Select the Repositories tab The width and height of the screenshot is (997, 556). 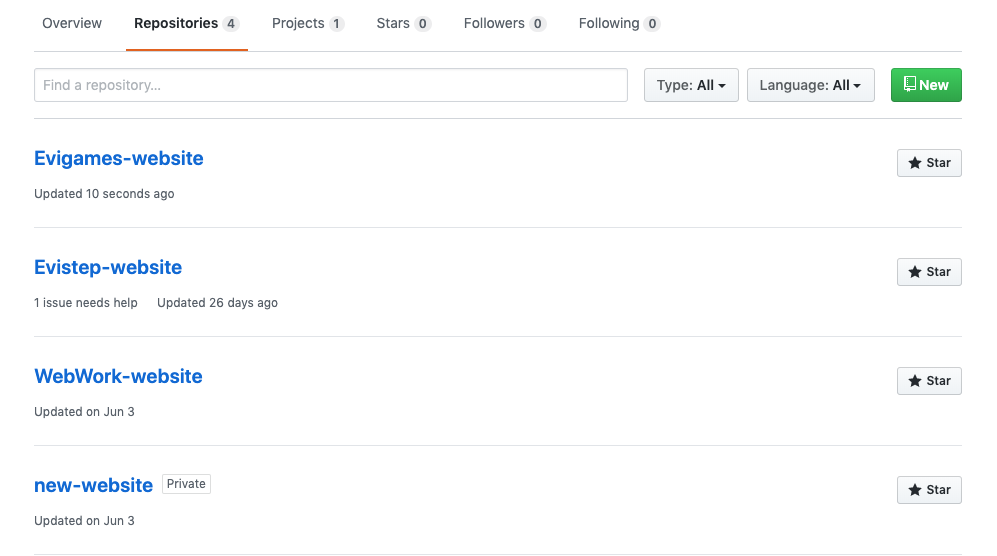click(186, 24)
